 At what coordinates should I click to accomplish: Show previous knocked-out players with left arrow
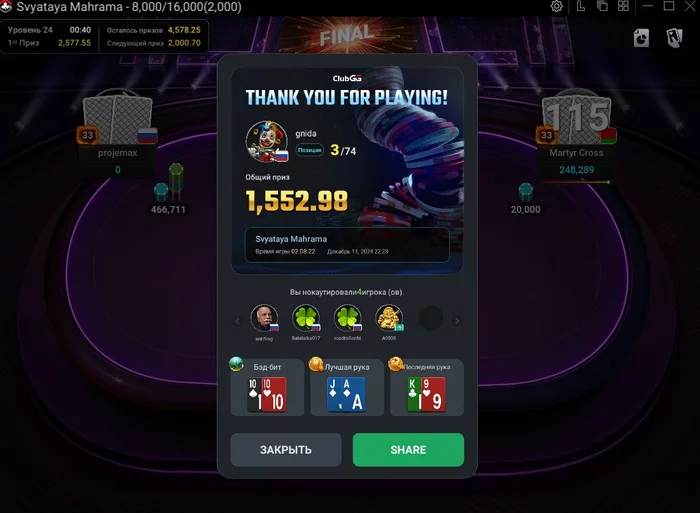[x=238, y=321]
